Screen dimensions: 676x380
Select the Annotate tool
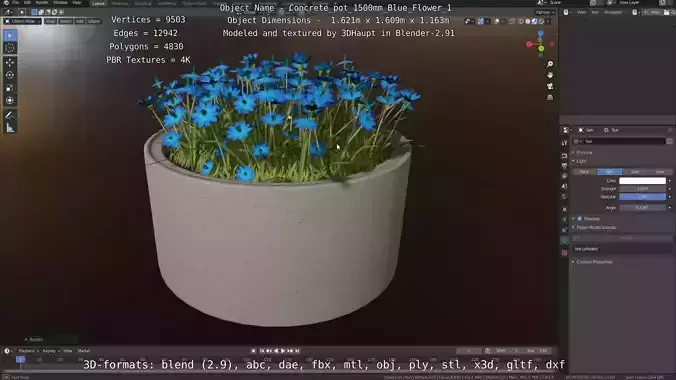tap(10, 115)
